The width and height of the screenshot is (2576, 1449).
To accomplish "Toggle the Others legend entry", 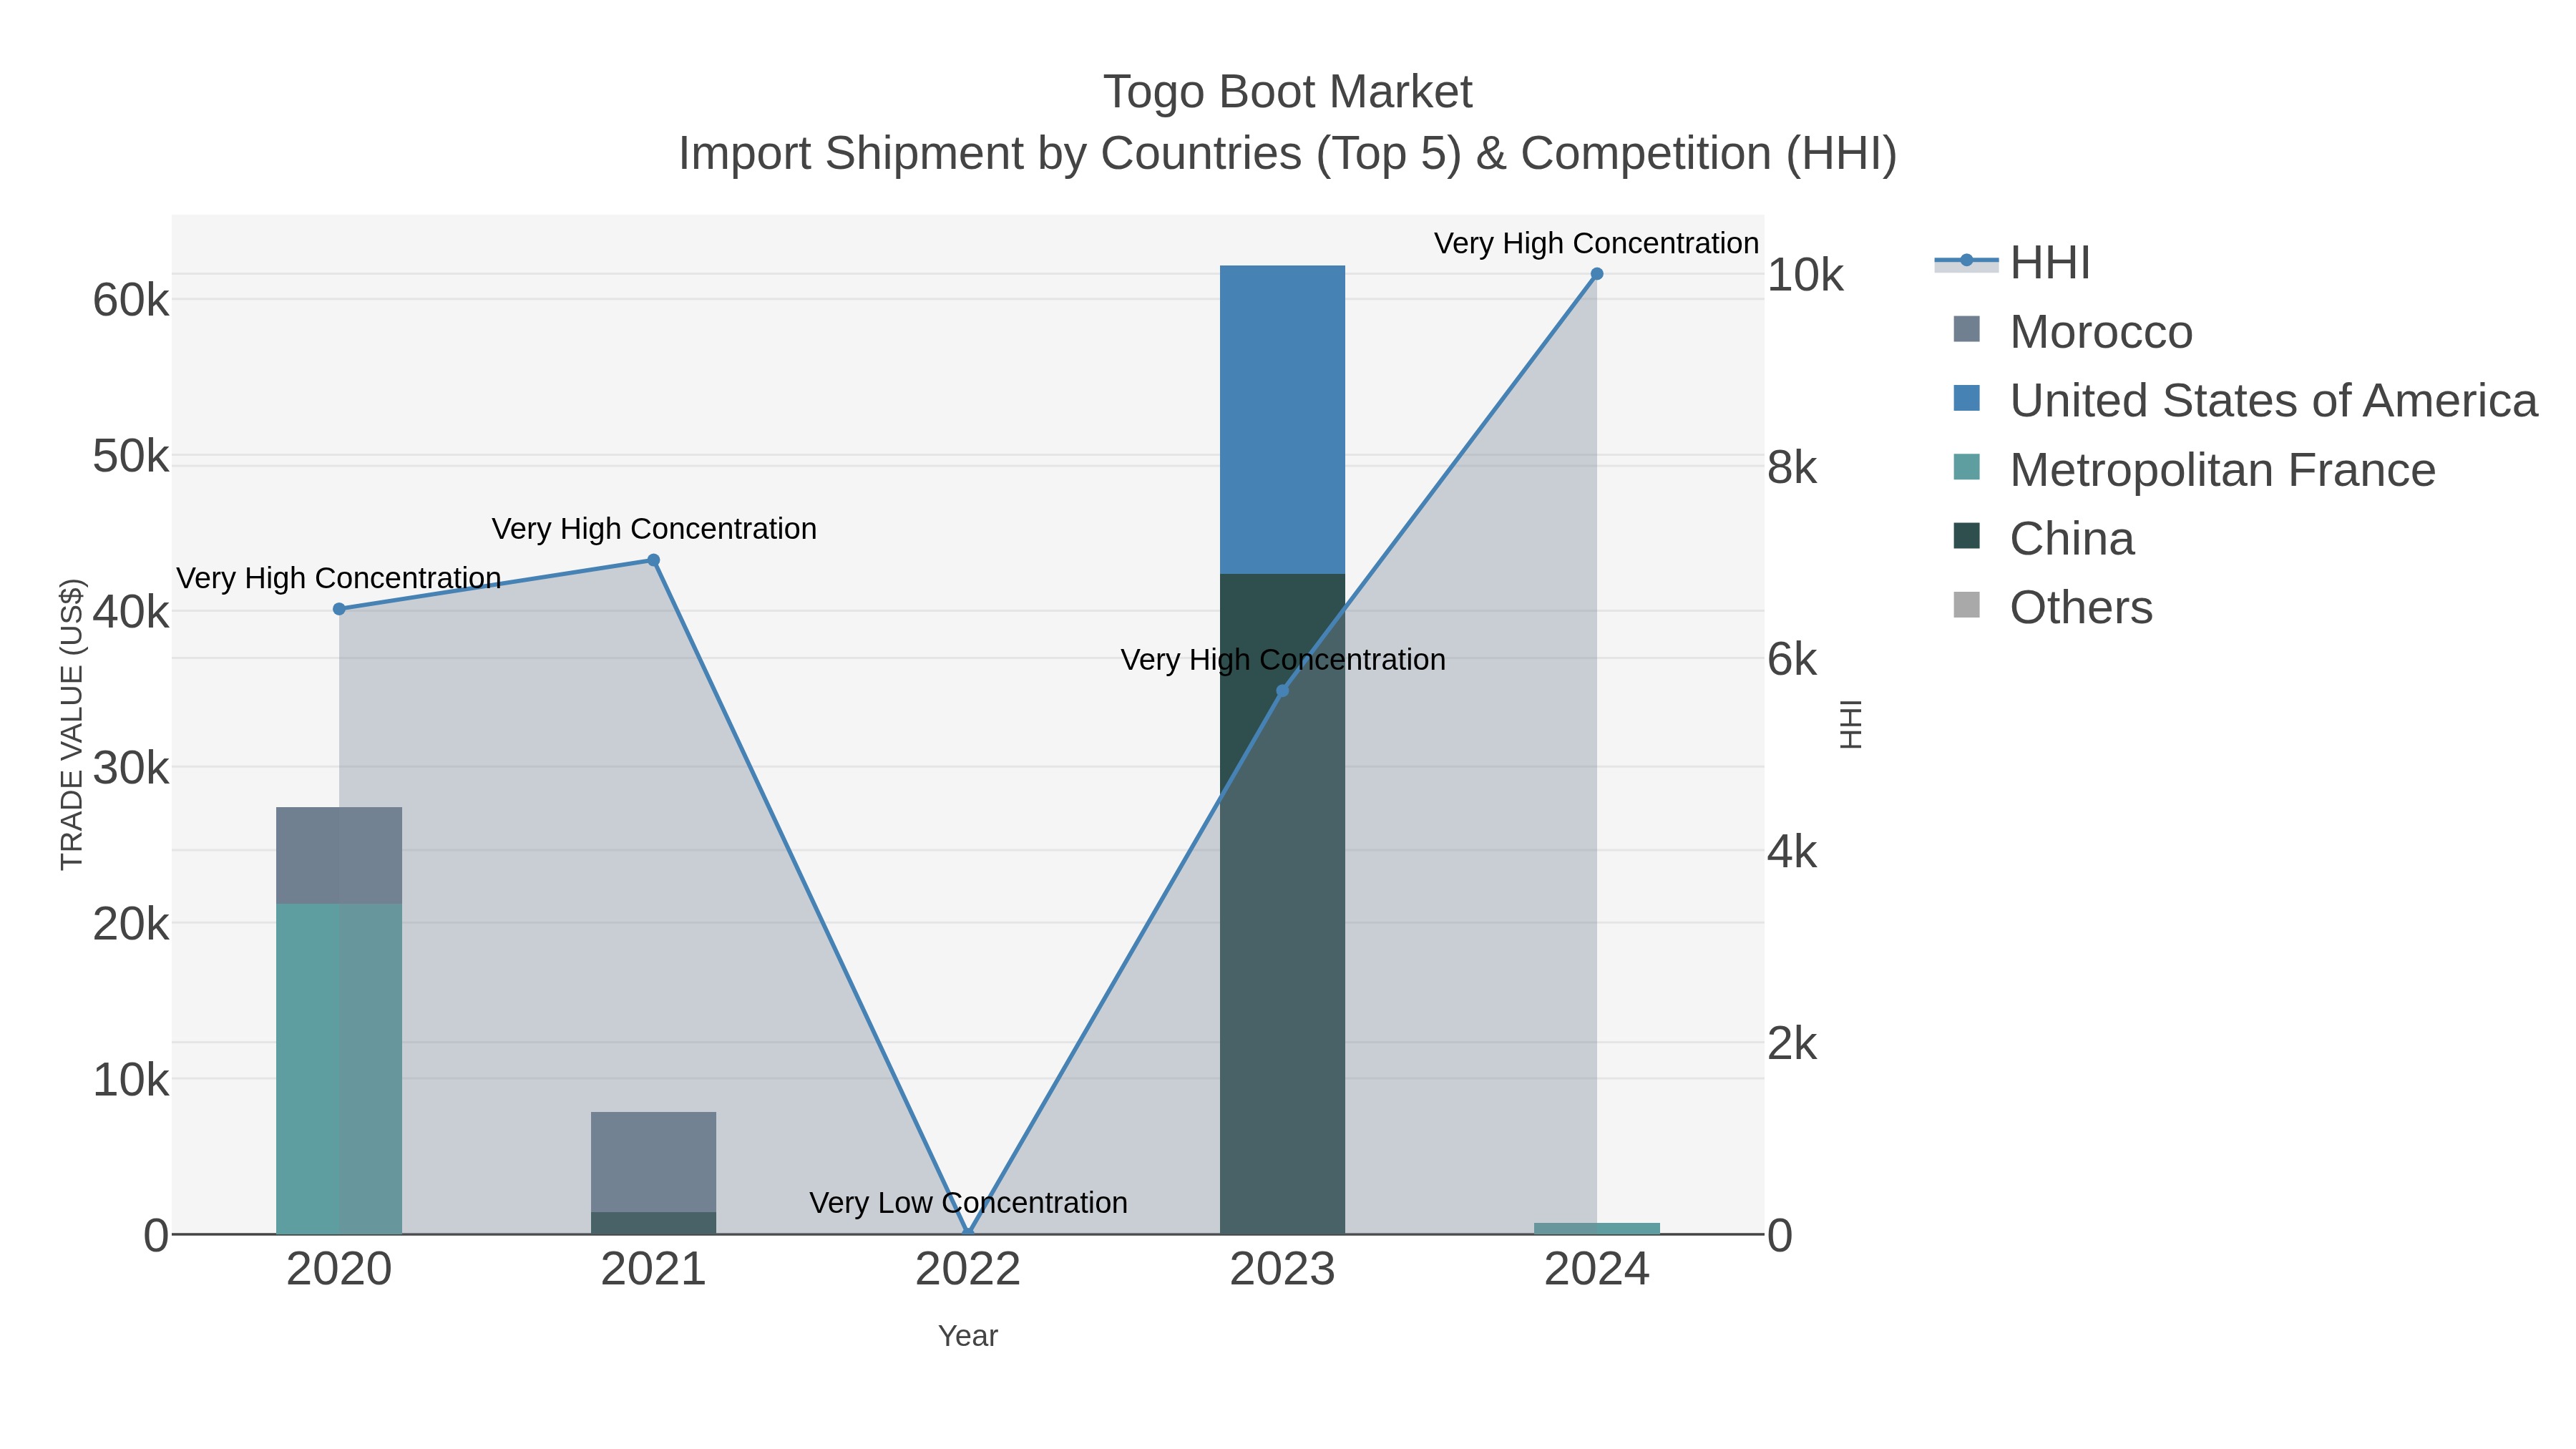I will (2052, 607).
